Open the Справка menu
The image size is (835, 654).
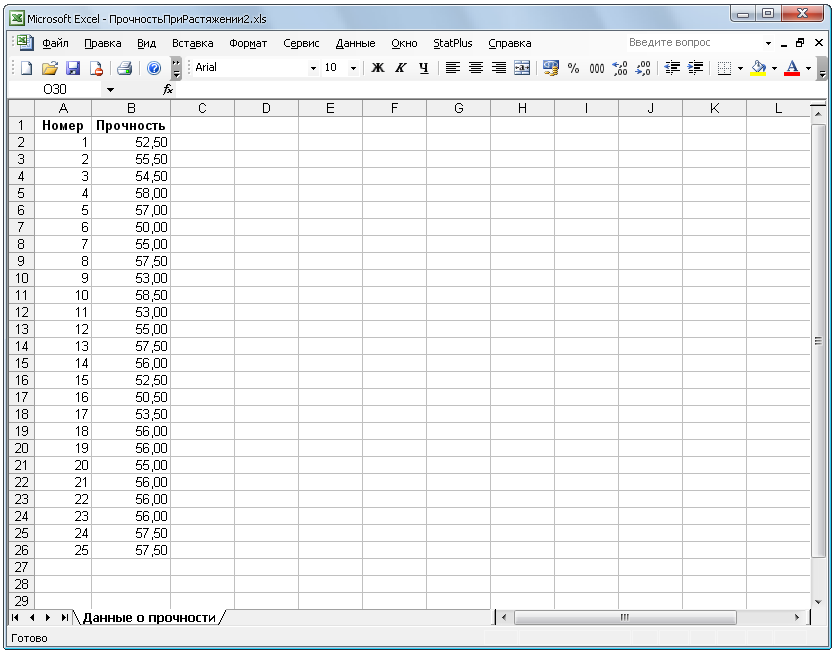(510, 43)
